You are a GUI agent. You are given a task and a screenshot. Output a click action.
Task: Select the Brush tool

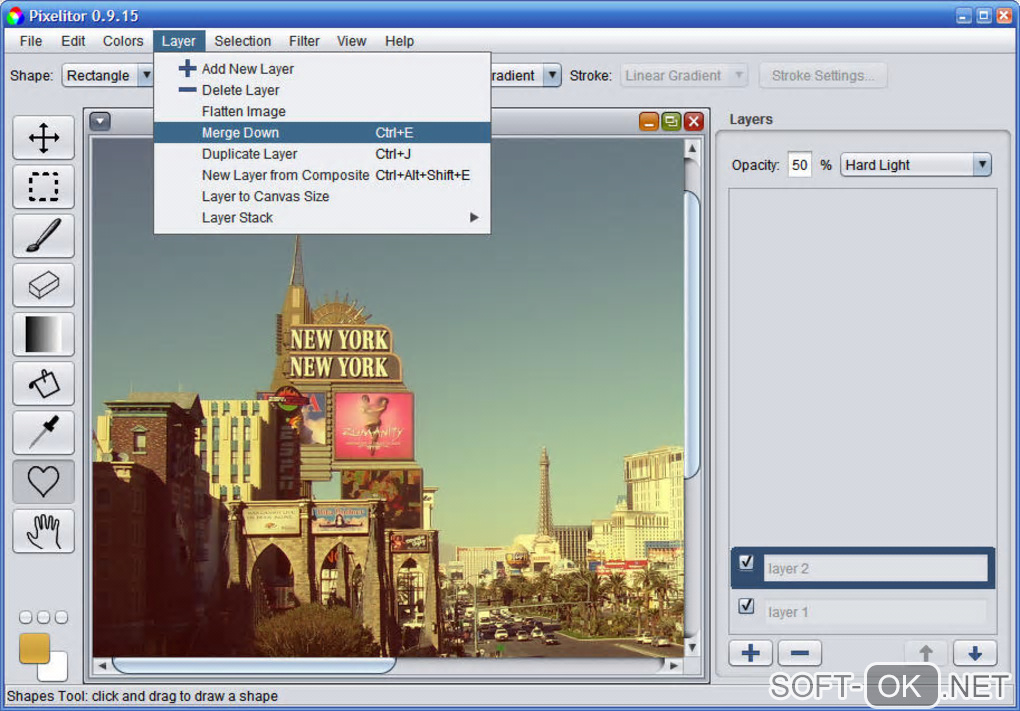tap(44, 235)
